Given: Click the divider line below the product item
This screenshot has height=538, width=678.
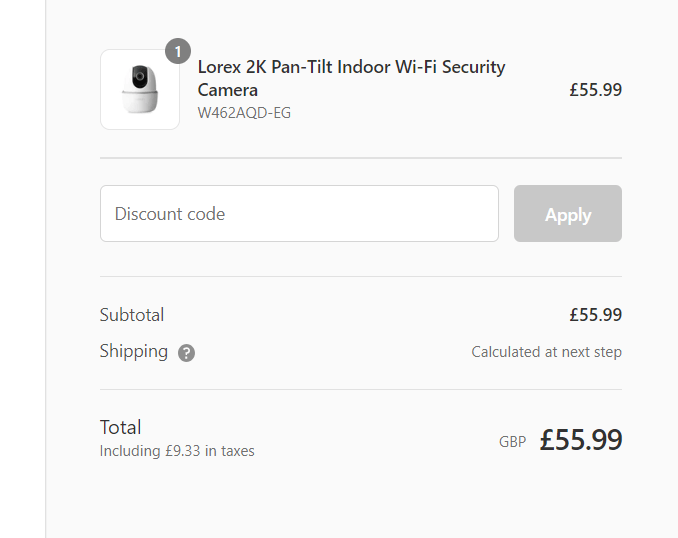Looking at the screenshot, I should [360, 158].
